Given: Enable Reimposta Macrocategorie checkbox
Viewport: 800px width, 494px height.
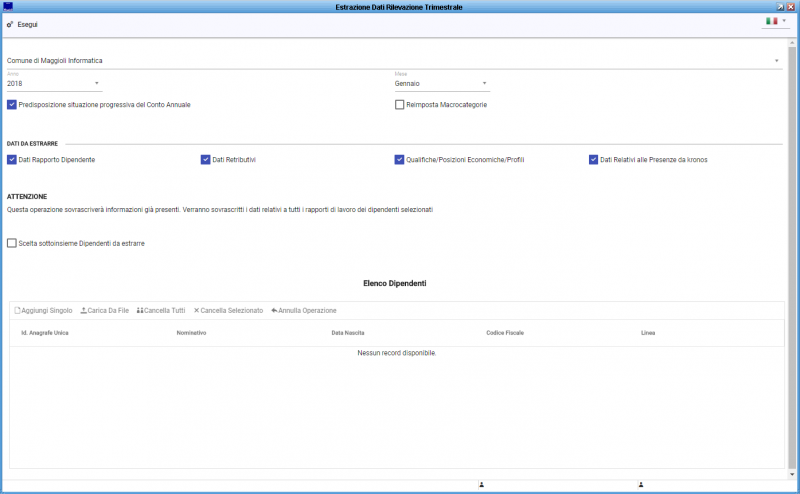Looking at the screenshot, I should [399, 105].
